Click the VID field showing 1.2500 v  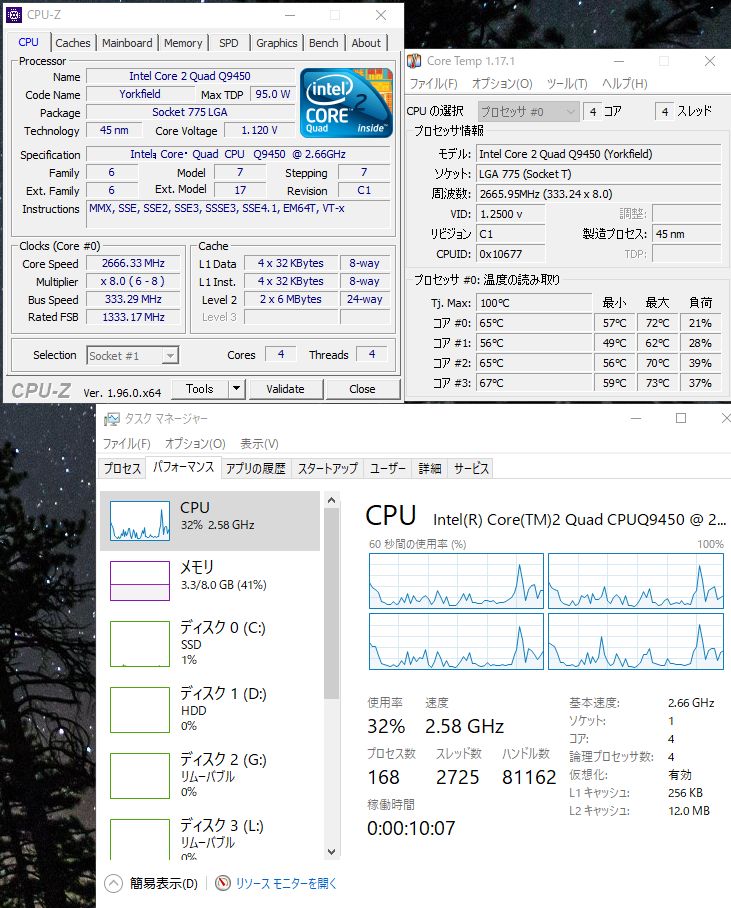(x=510, y=214)
